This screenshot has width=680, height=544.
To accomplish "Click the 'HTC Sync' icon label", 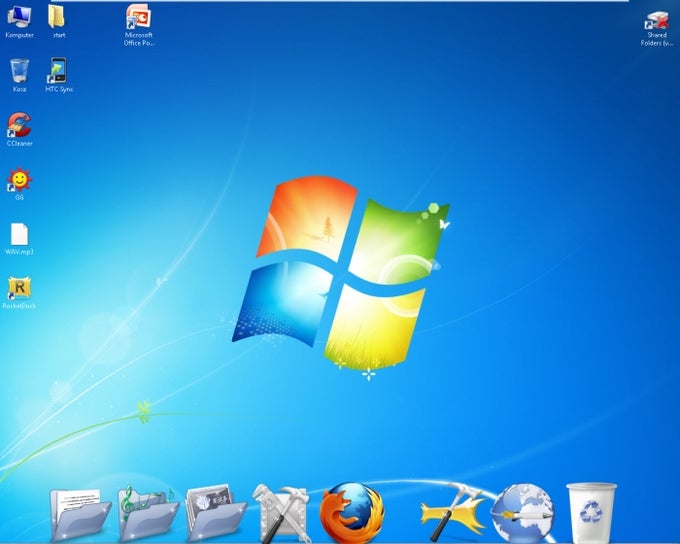I will (x=59, y=89).
